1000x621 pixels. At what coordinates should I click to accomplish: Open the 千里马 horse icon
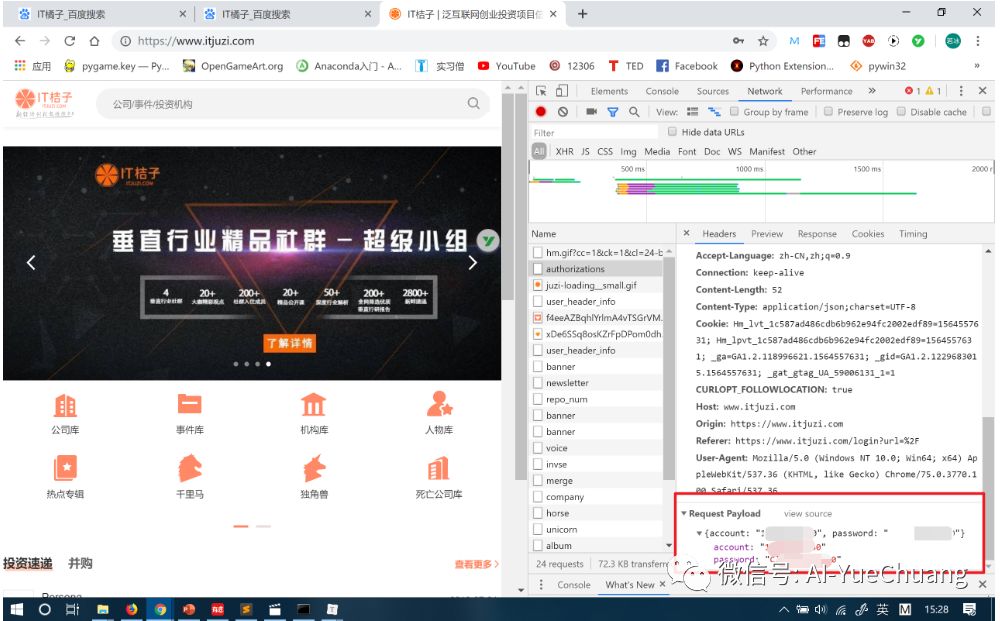[x=189, y=468]
